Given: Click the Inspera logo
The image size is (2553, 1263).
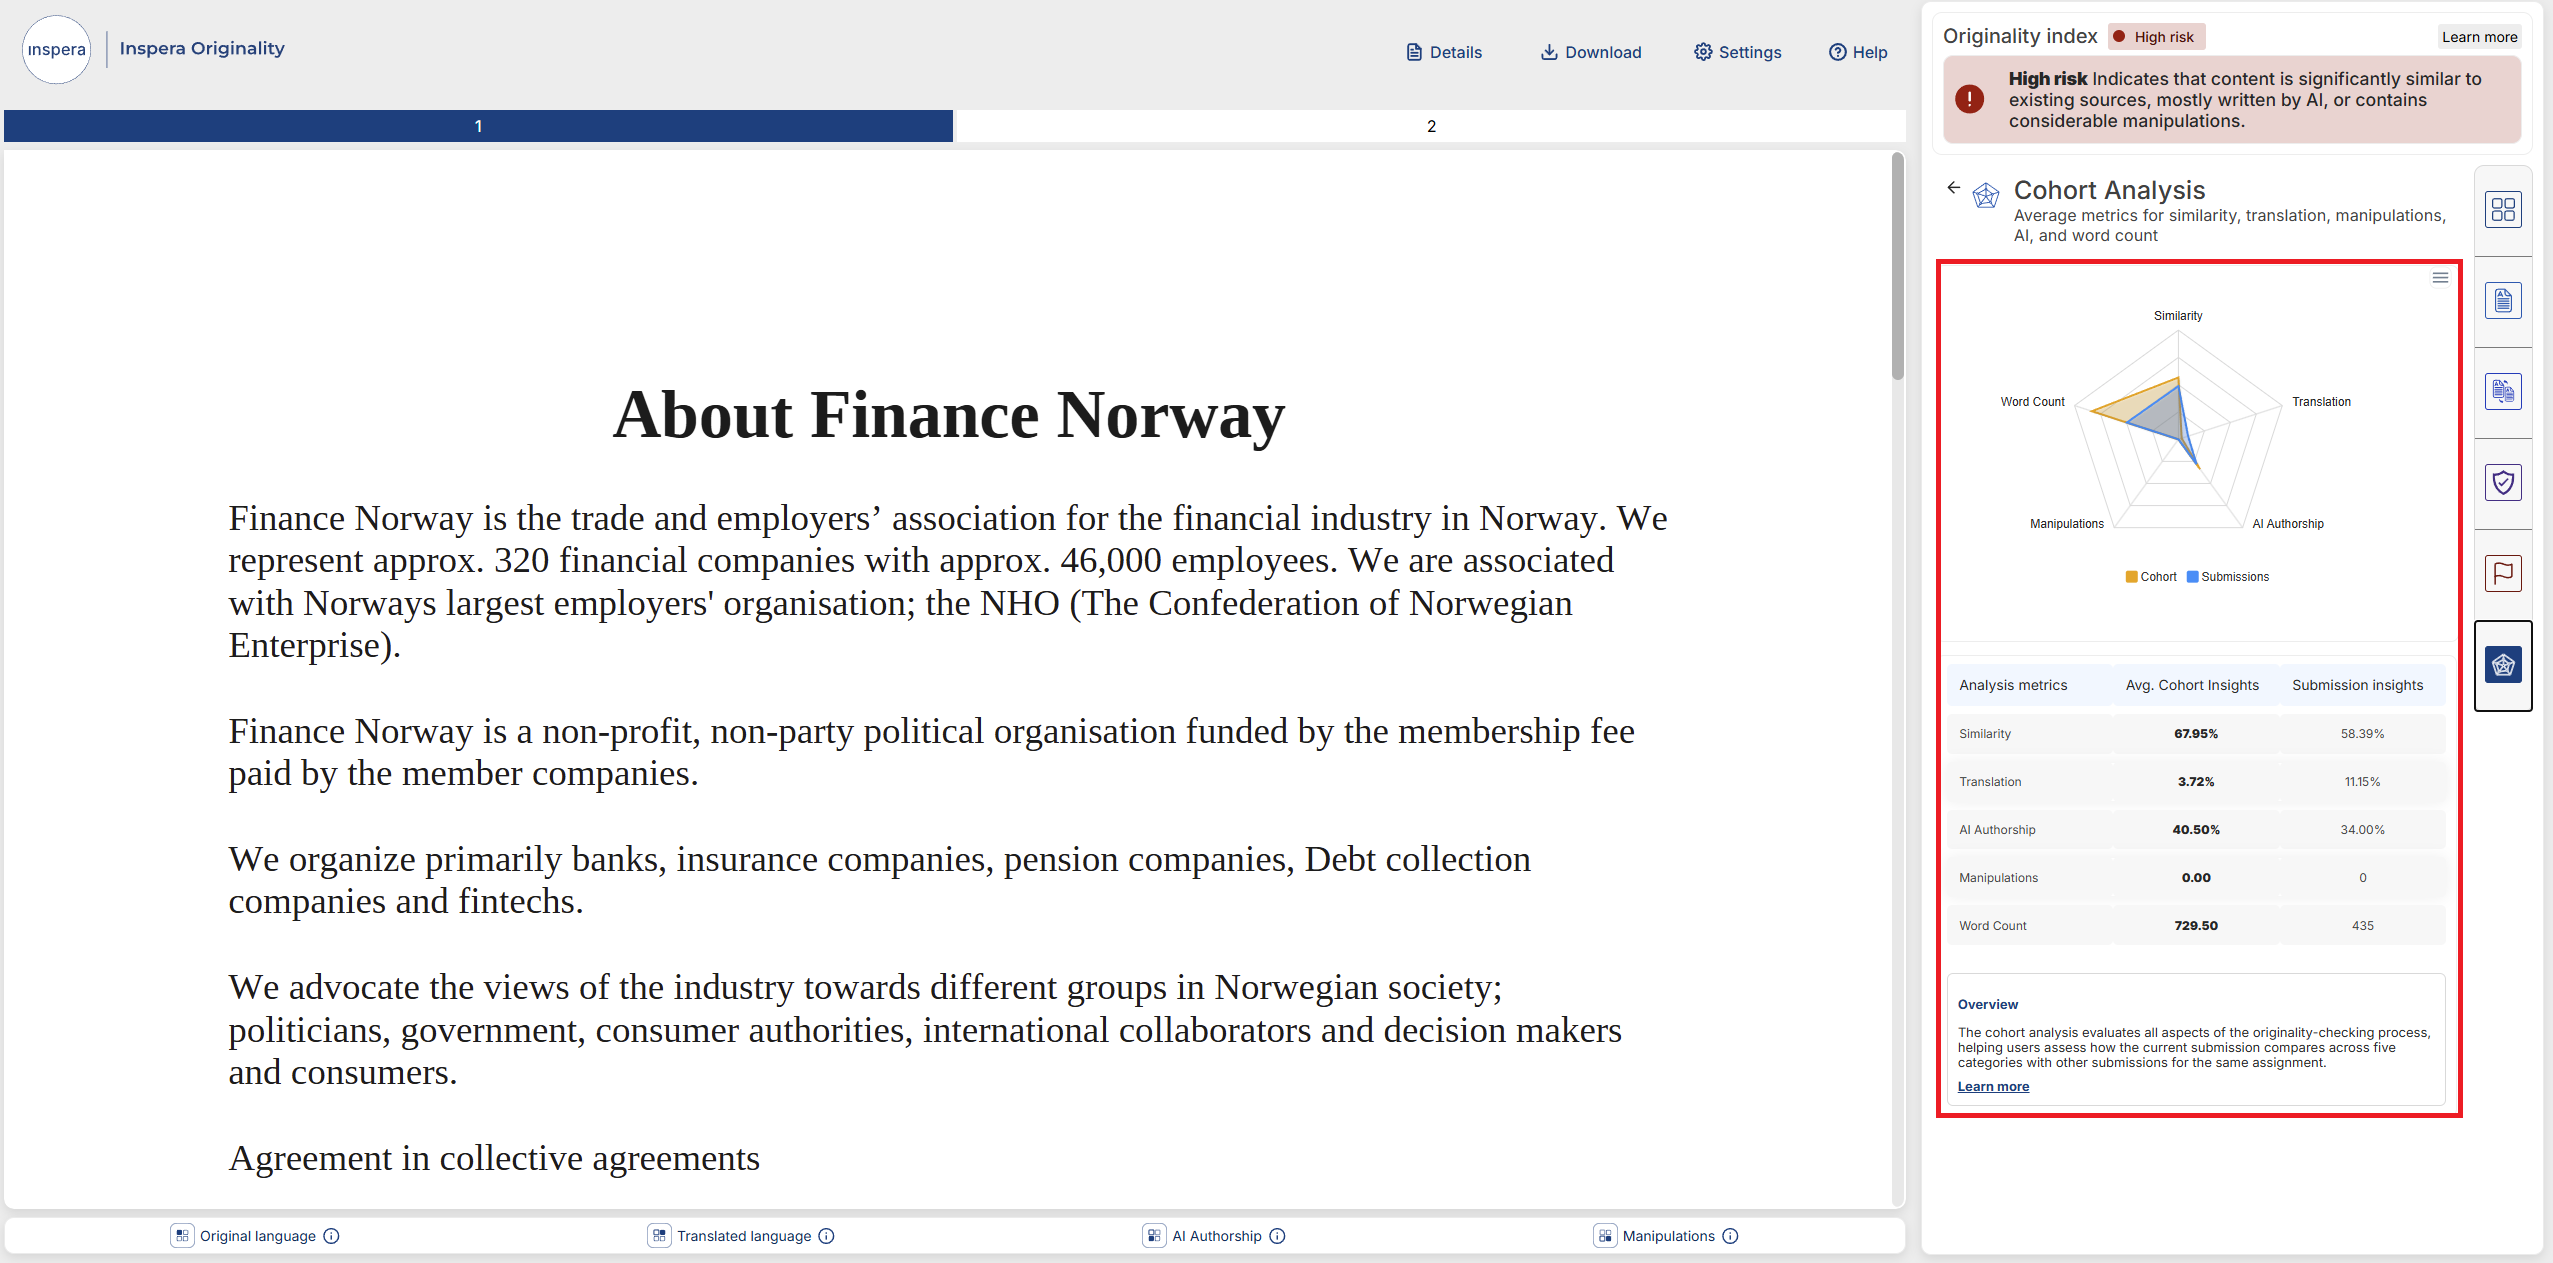Looking at the screenshot, I should coord(57,50).
